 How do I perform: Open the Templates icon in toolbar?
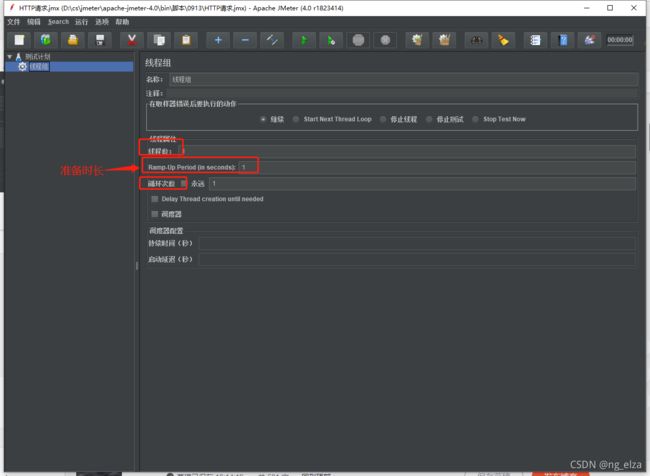pos(46,40)
